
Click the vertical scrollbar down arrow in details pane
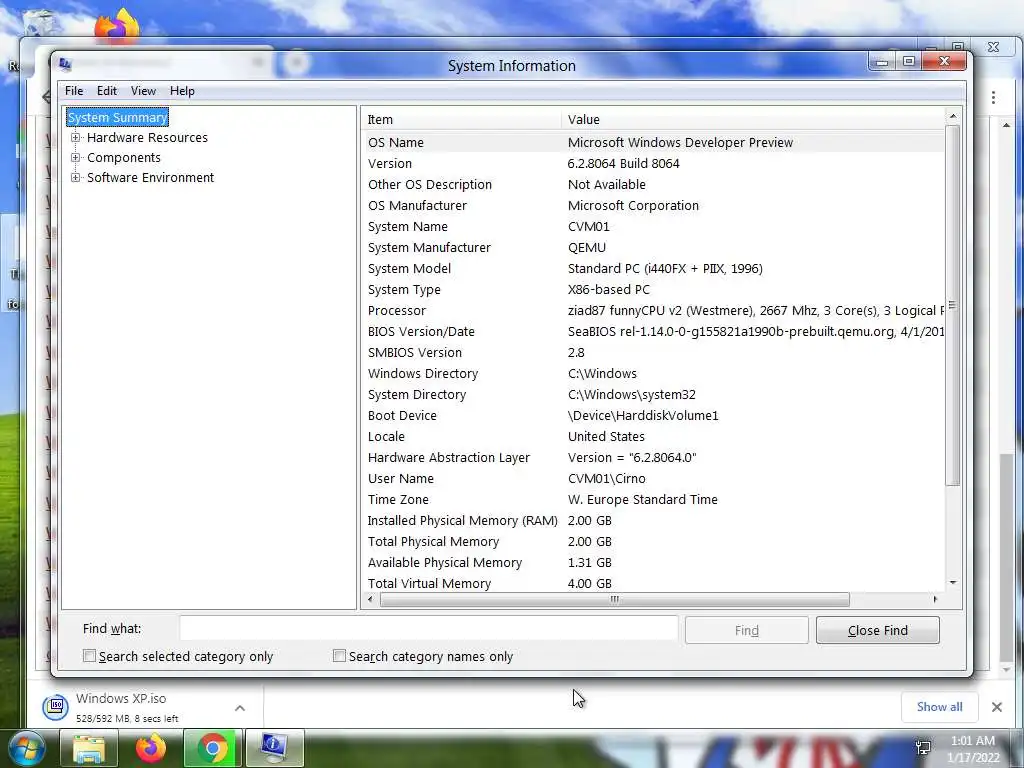click(953, 583)
